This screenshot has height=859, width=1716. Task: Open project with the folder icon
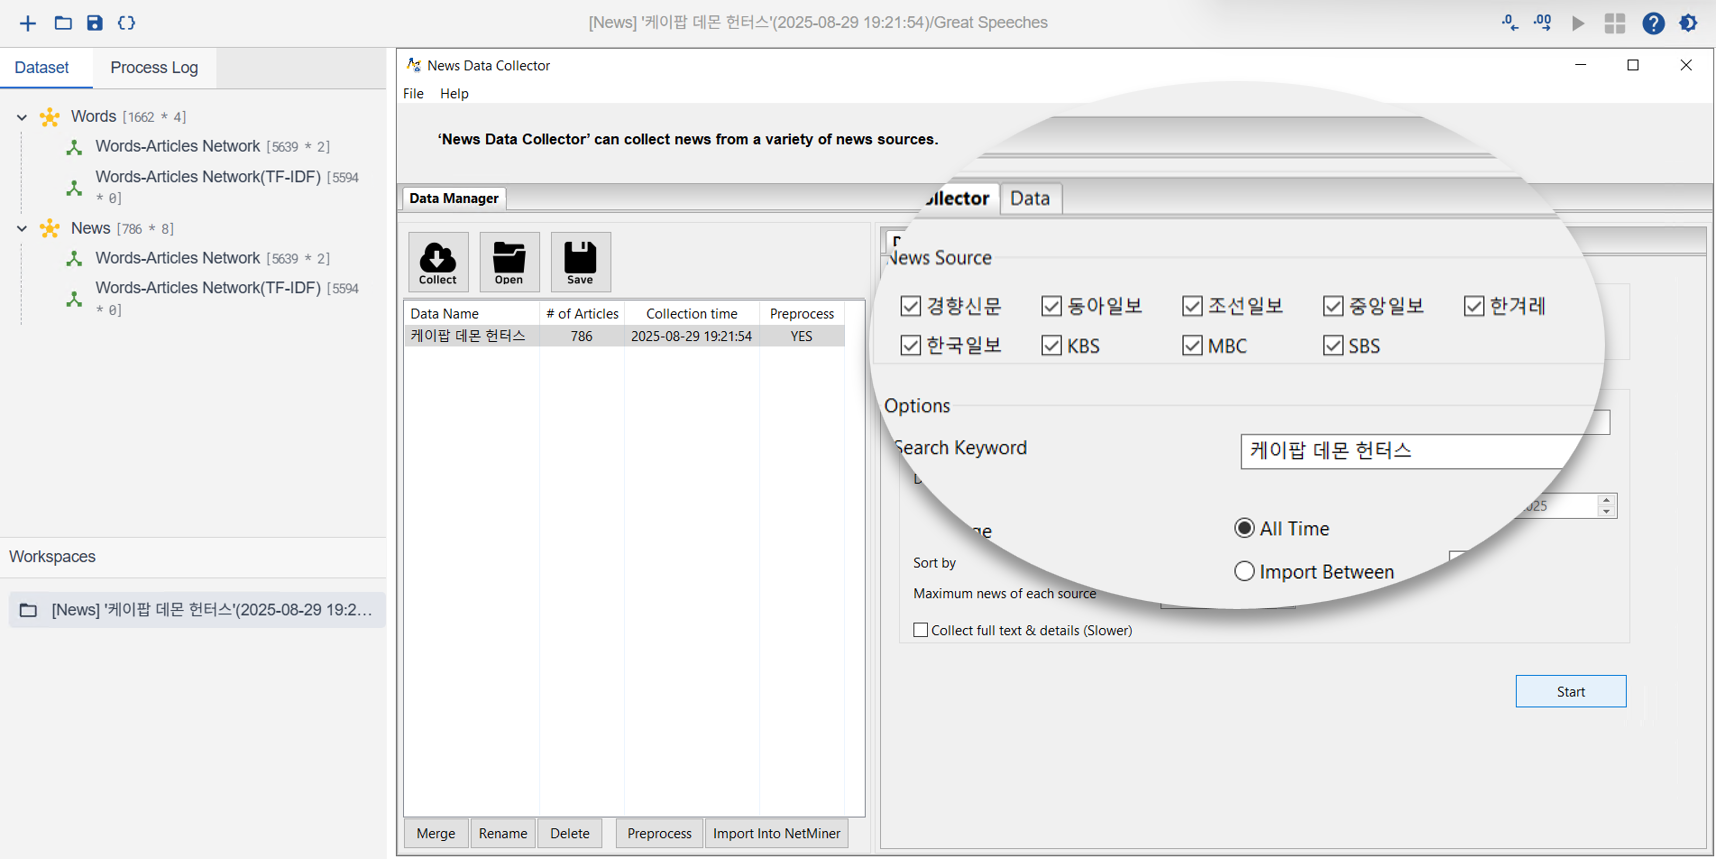pos(63,23)
